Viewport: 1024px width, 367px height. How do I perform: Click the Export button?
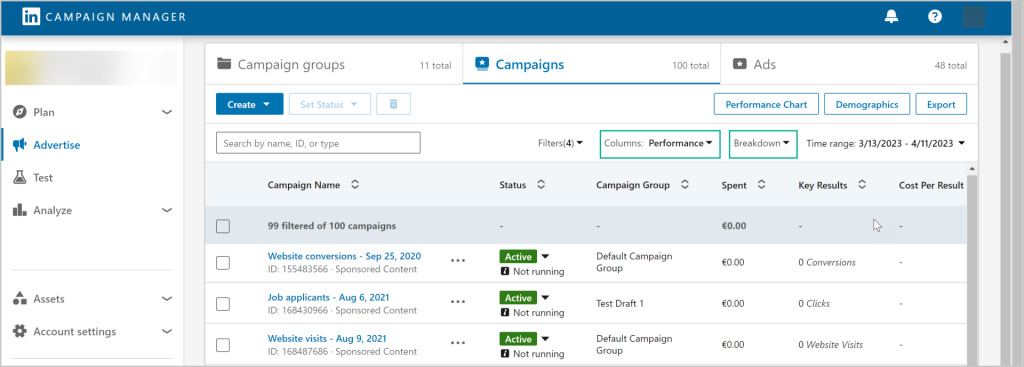(941, 104)
